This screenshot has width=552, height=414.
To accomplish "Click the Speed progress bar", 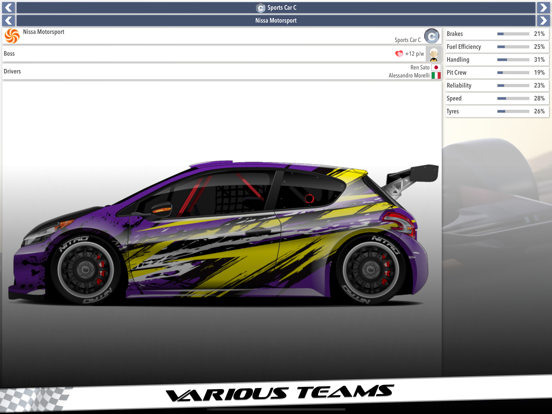I will click(x=513, y=99).
